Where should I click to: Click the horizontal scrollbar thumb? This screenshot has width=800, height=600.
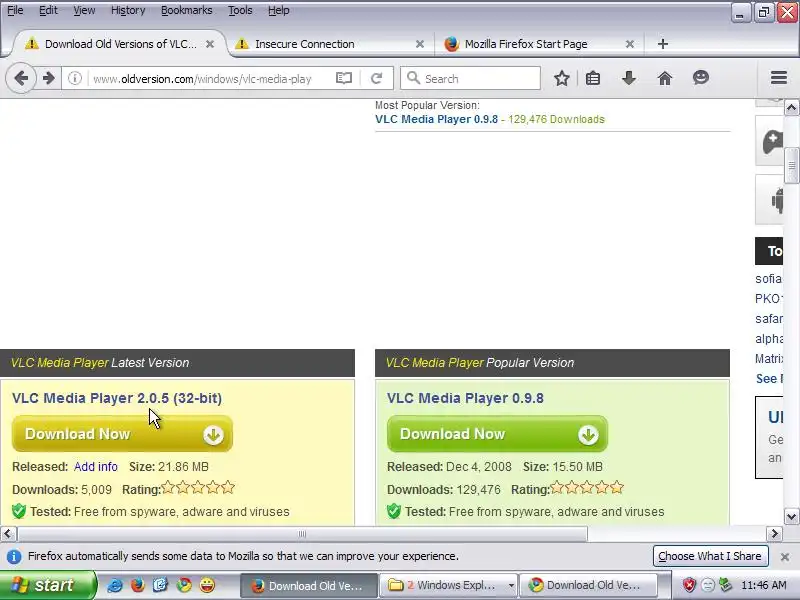[302, 534]
